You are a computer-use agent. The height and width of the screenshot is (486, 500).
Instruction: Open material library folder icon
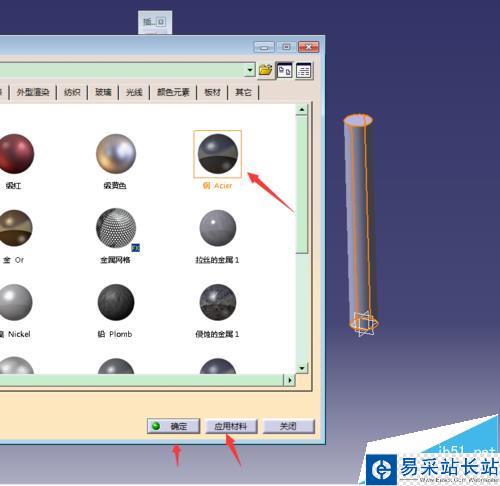pyautogui.click(x=266, y=70)
